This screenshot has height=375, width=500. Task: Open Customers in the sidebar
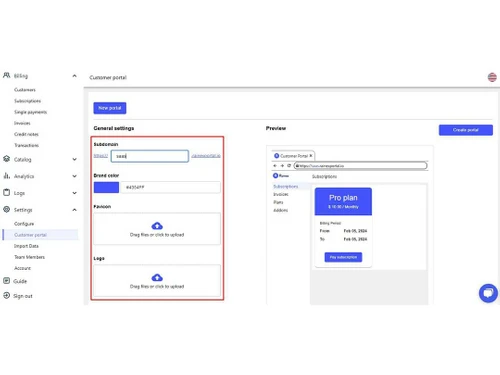pos(25,90)
